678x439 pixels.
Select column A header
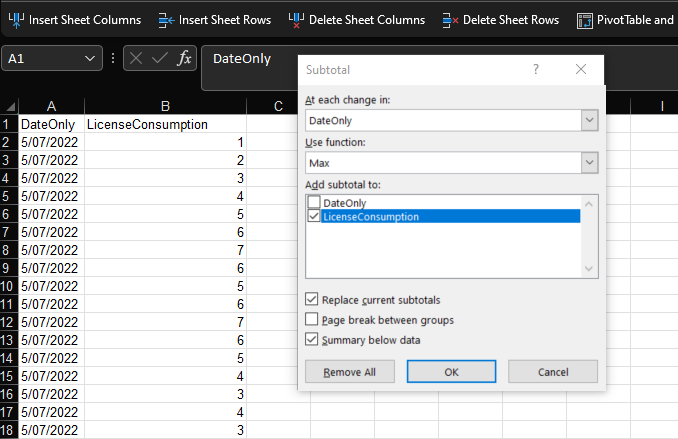pyautogui.click(x=51, y=106)
